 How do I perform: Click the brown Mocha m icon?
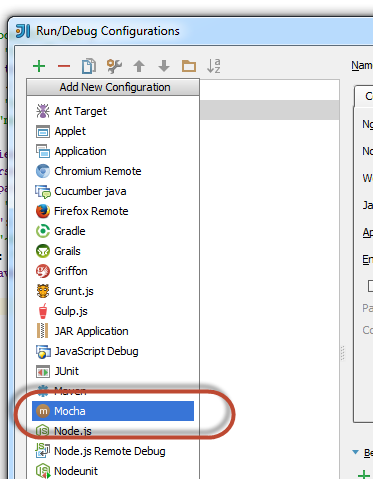click(x=43, y=411)
